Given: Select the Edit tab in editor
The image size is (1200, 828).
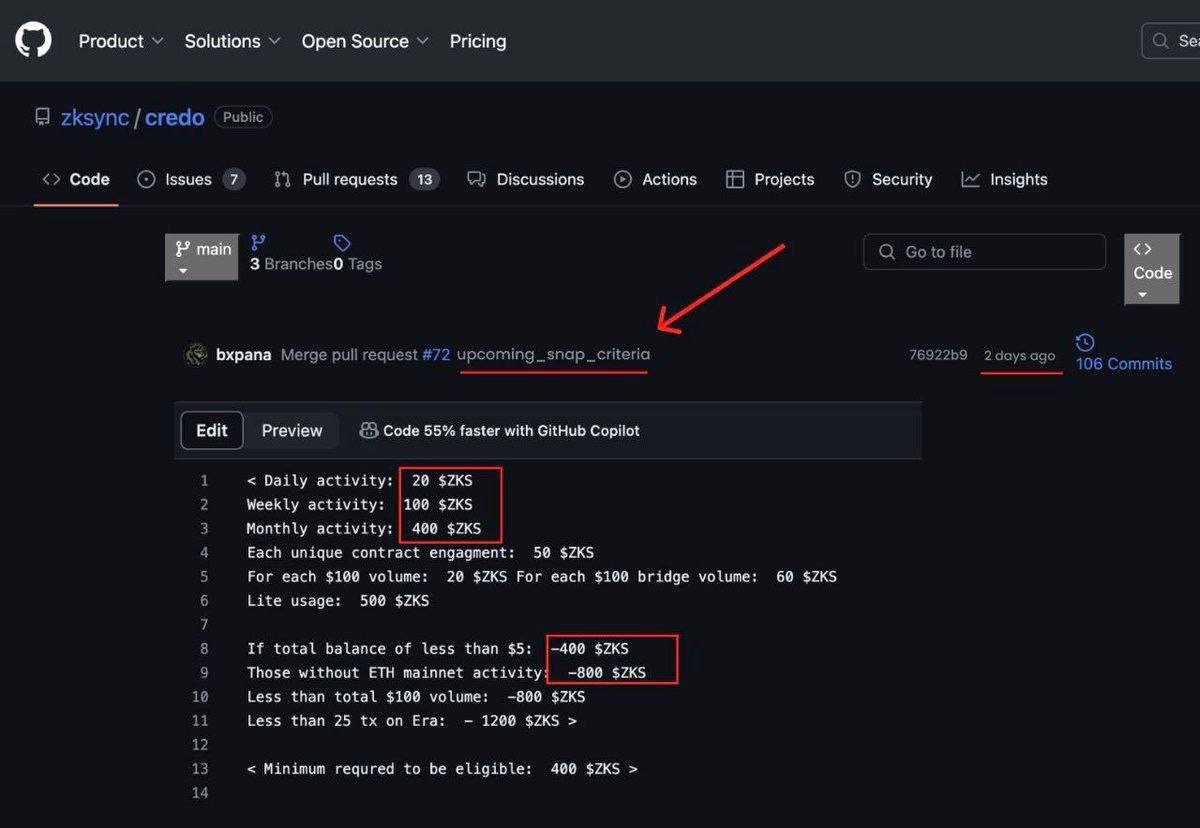Looking at the screenshot, I should (x=212, y=430).
